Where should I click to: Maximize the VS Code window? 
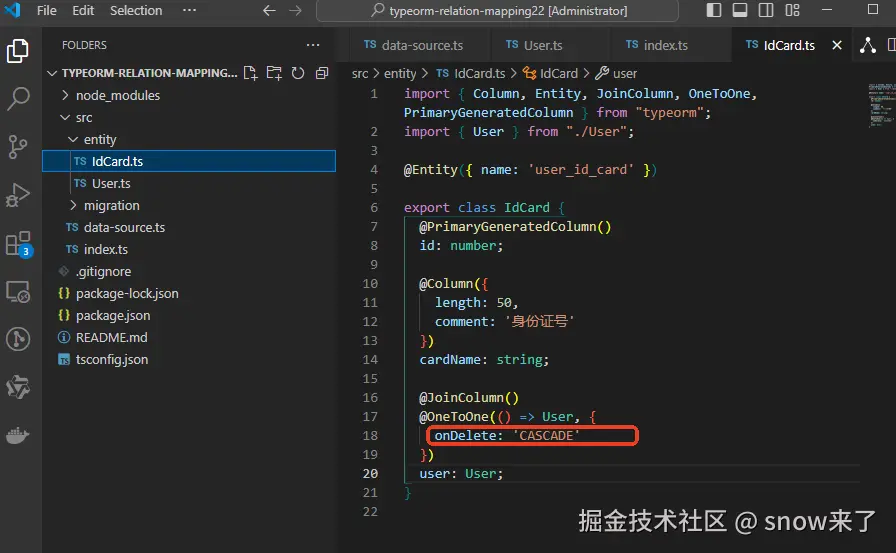pos(873,10)
